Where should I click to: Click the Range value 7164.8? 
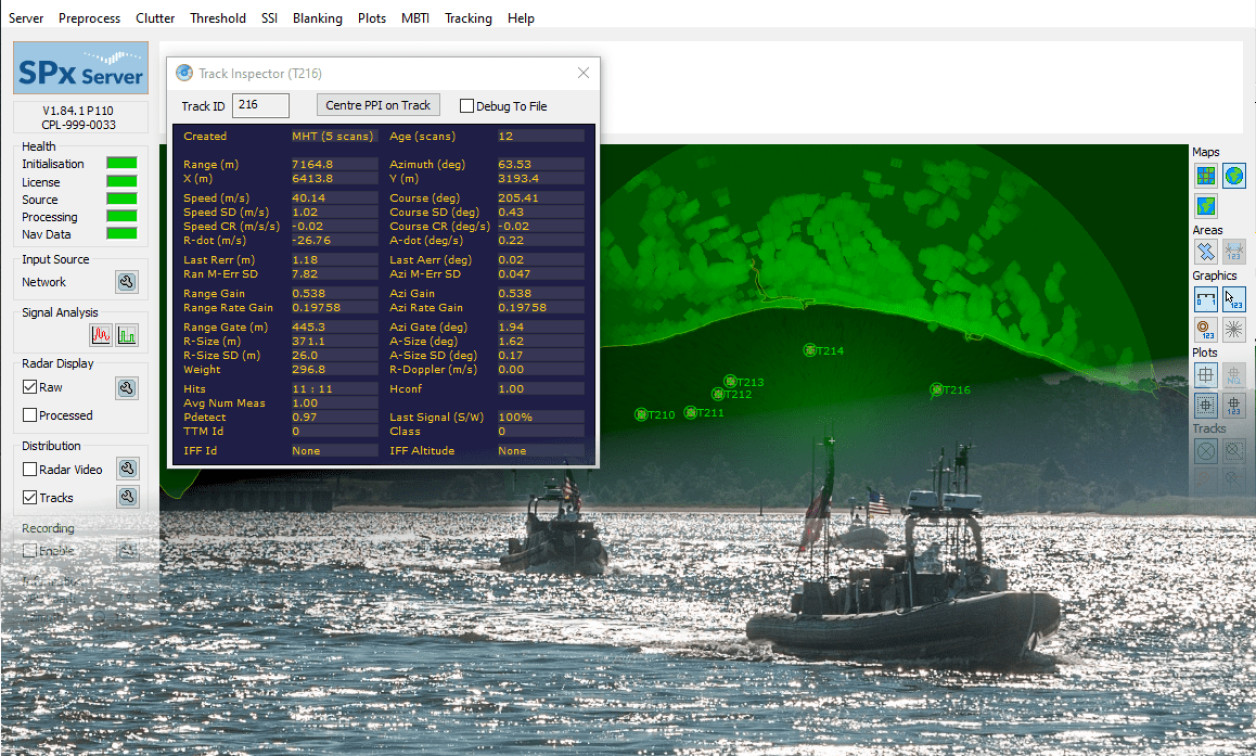(334, 164)
